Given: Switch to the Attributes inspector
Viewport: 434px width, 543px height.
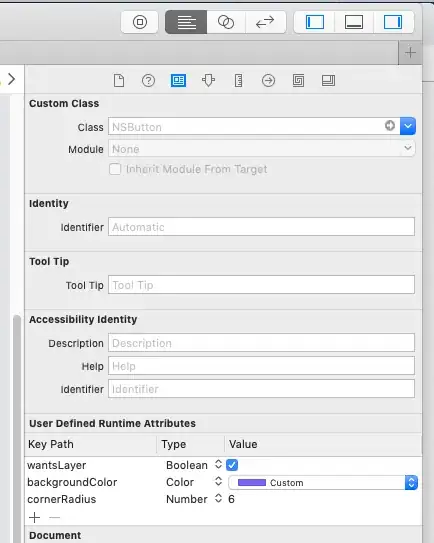Looking at the screenshot, I should [208, 81].
